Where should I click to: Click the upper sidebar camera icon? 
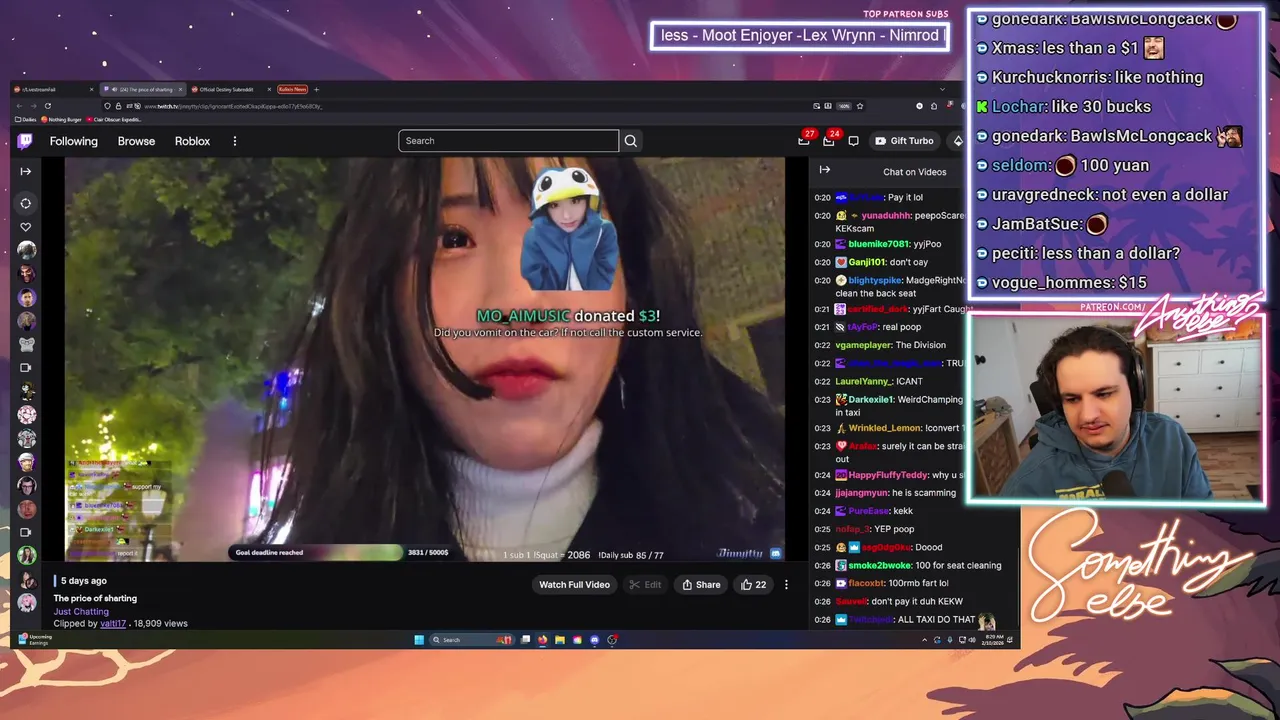coord(26,368)
